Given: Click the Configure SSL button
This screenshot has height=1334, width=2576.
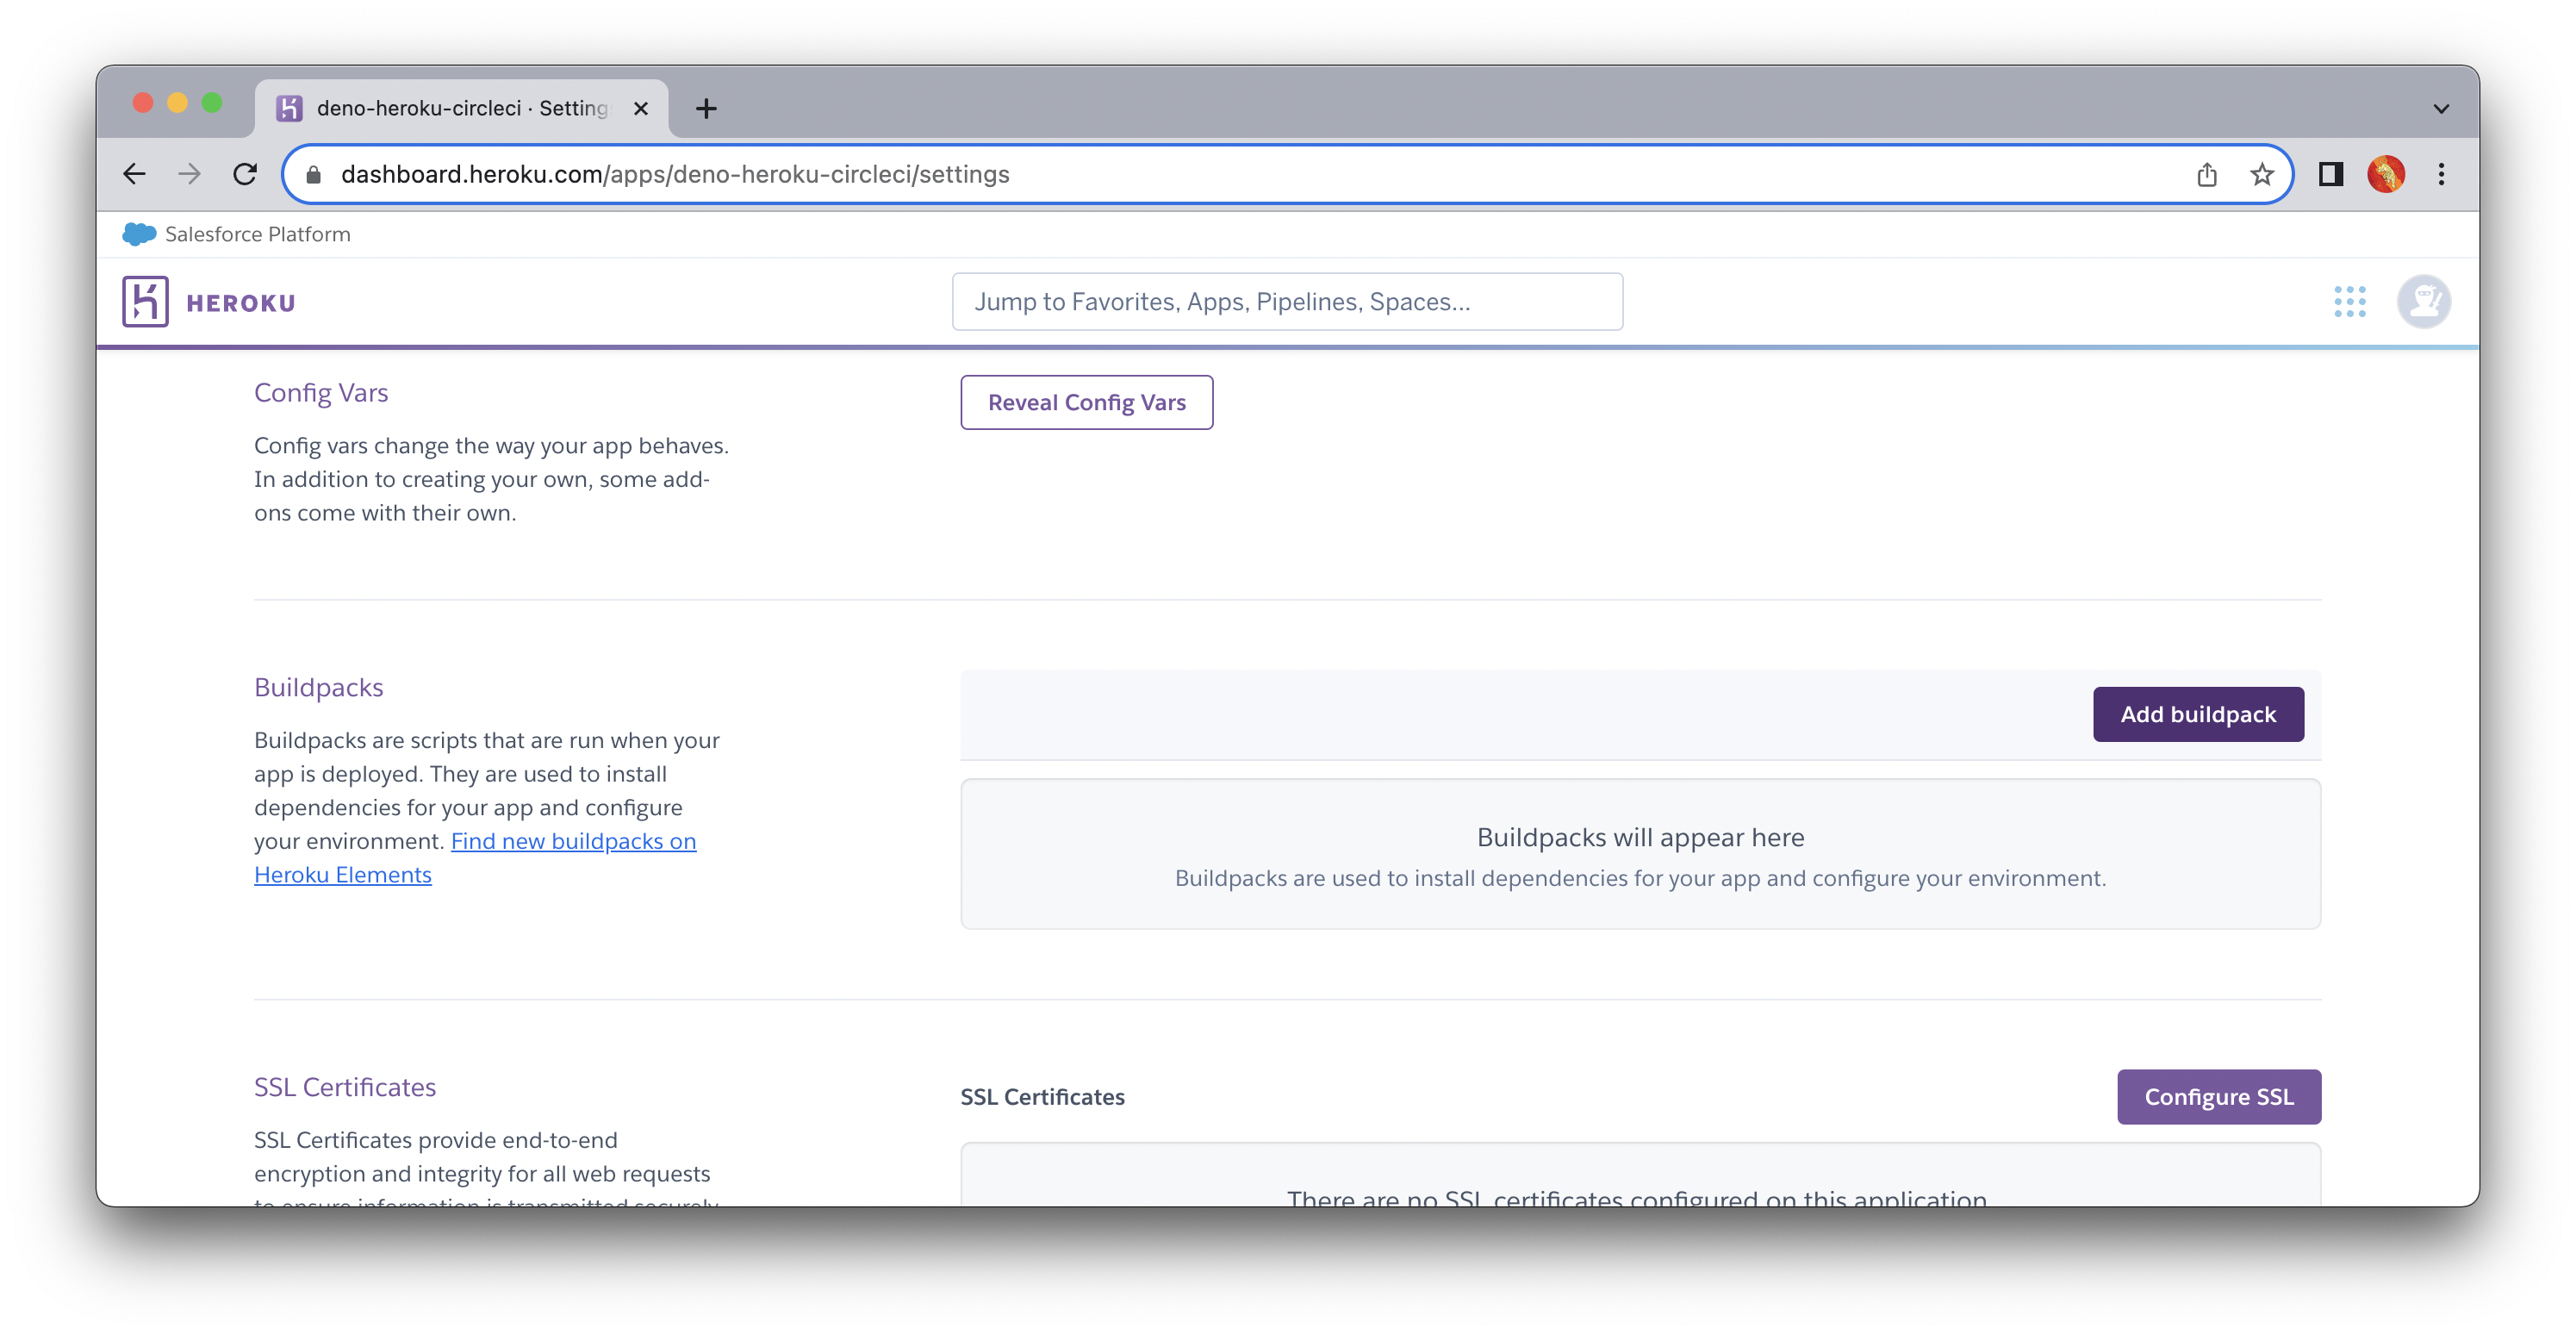Looking at the screenshot, I should point(2218,1097).
